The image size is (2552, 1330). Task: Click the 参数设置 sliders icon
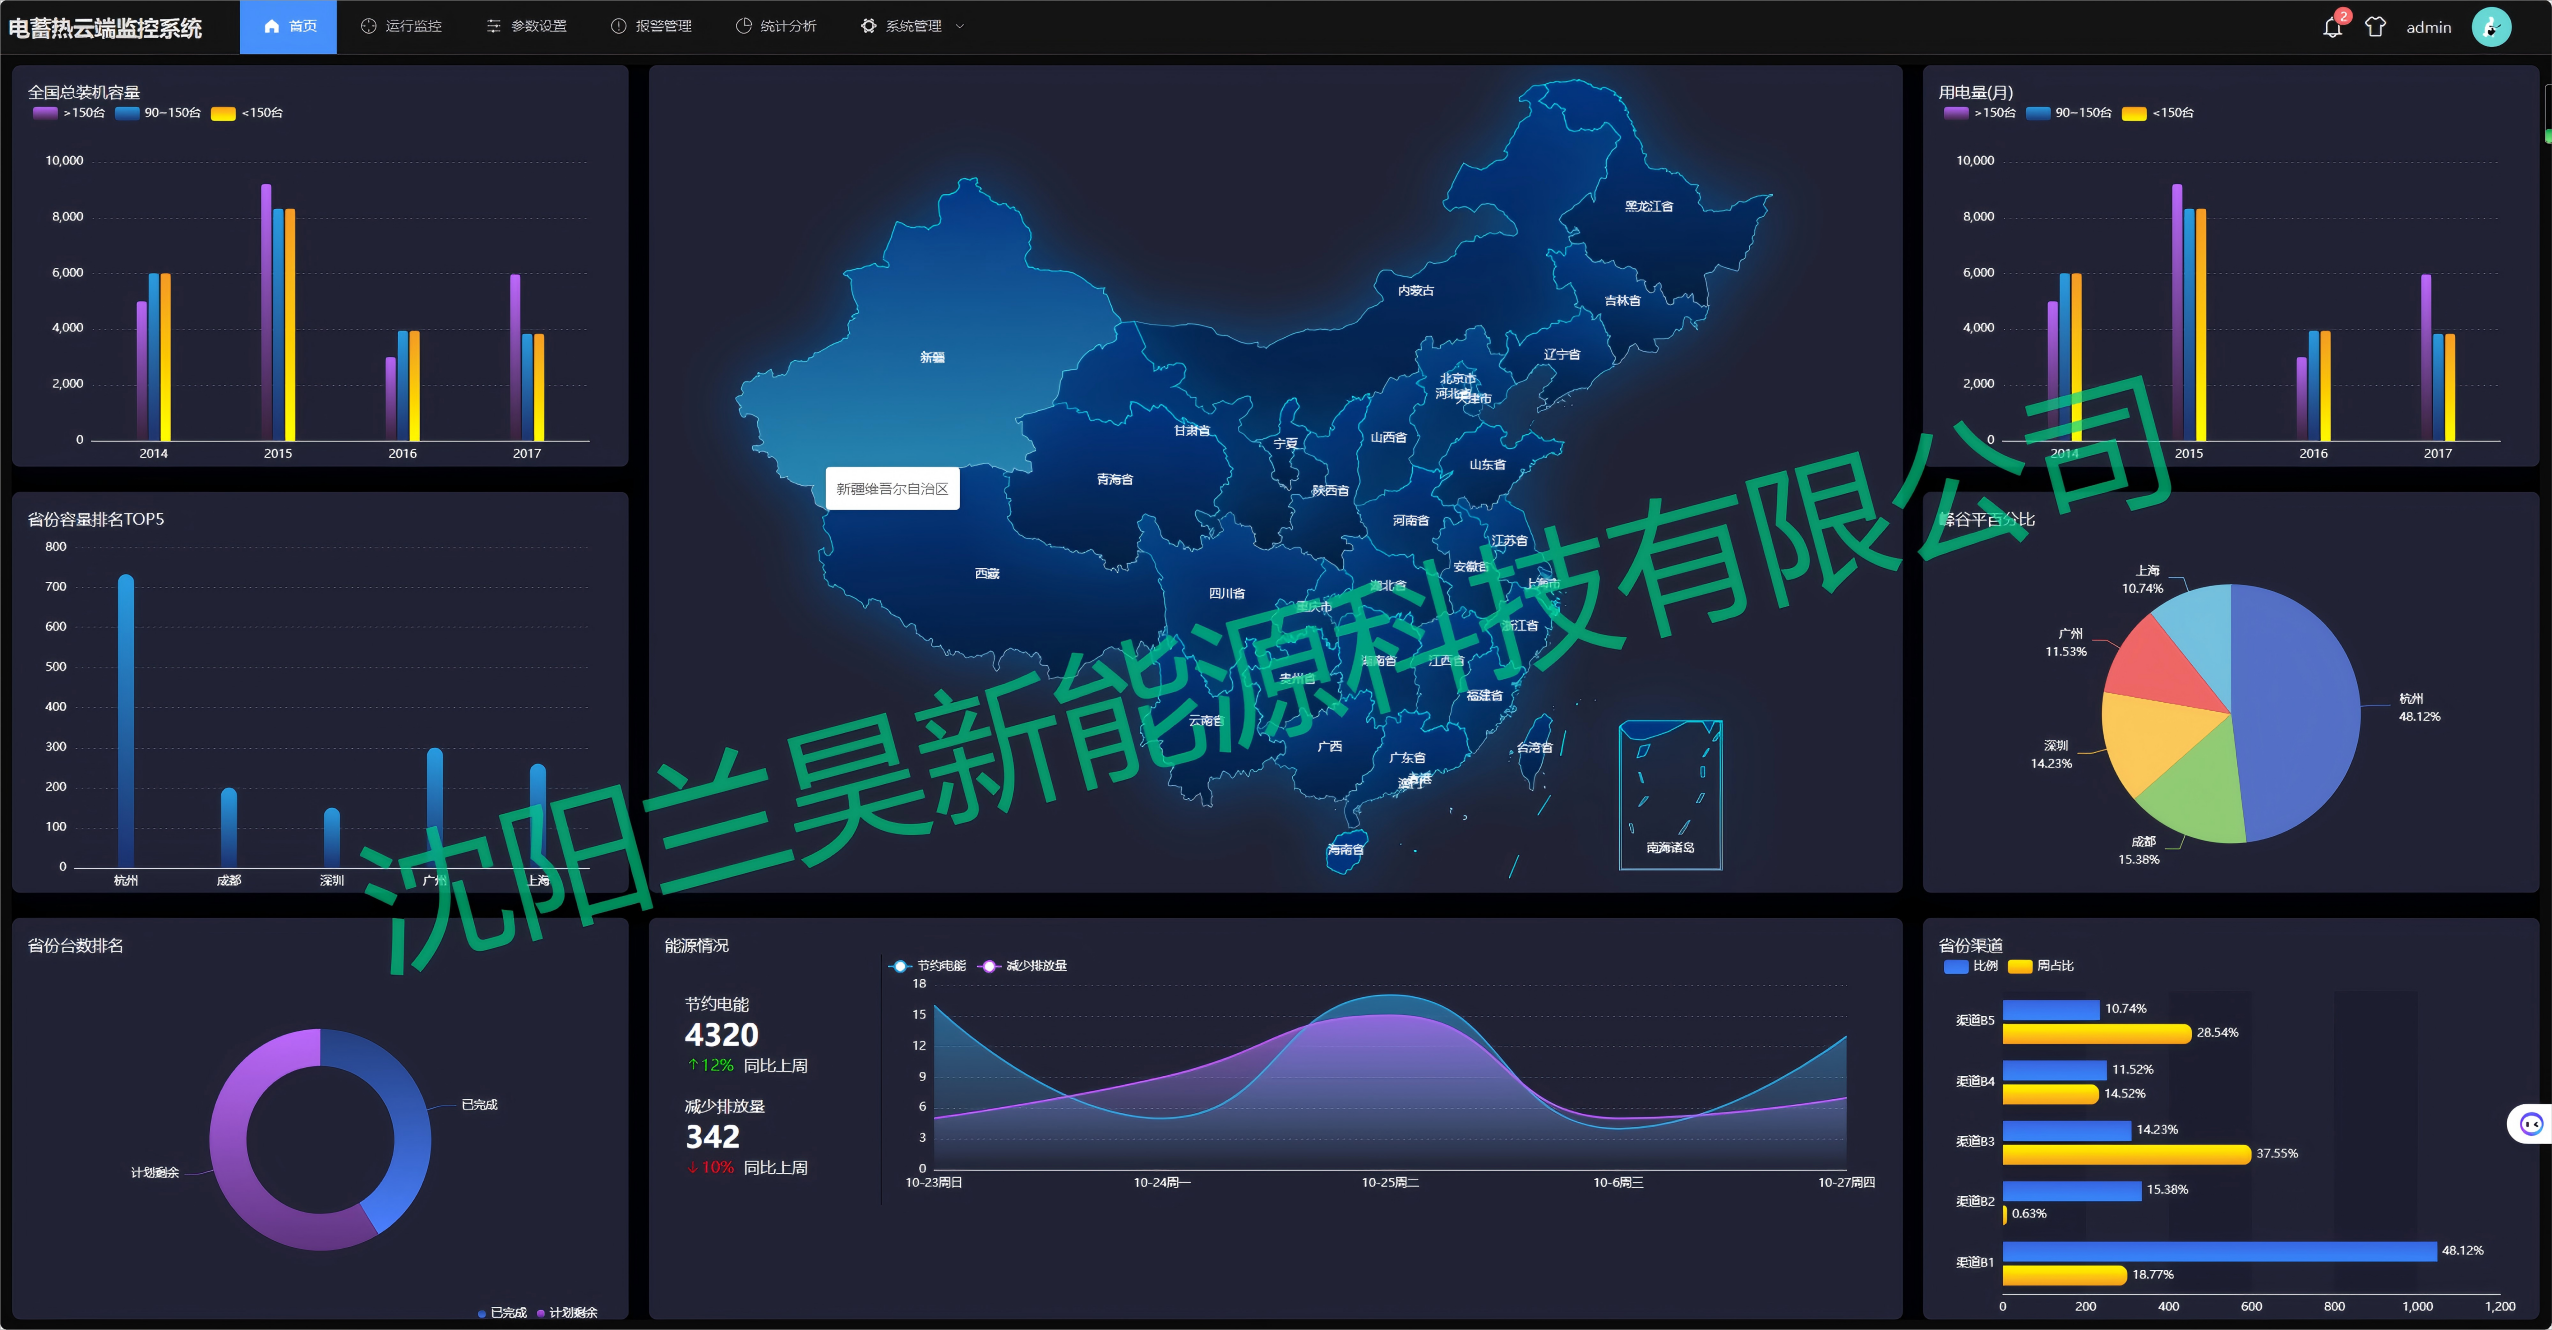click(493, 26)
